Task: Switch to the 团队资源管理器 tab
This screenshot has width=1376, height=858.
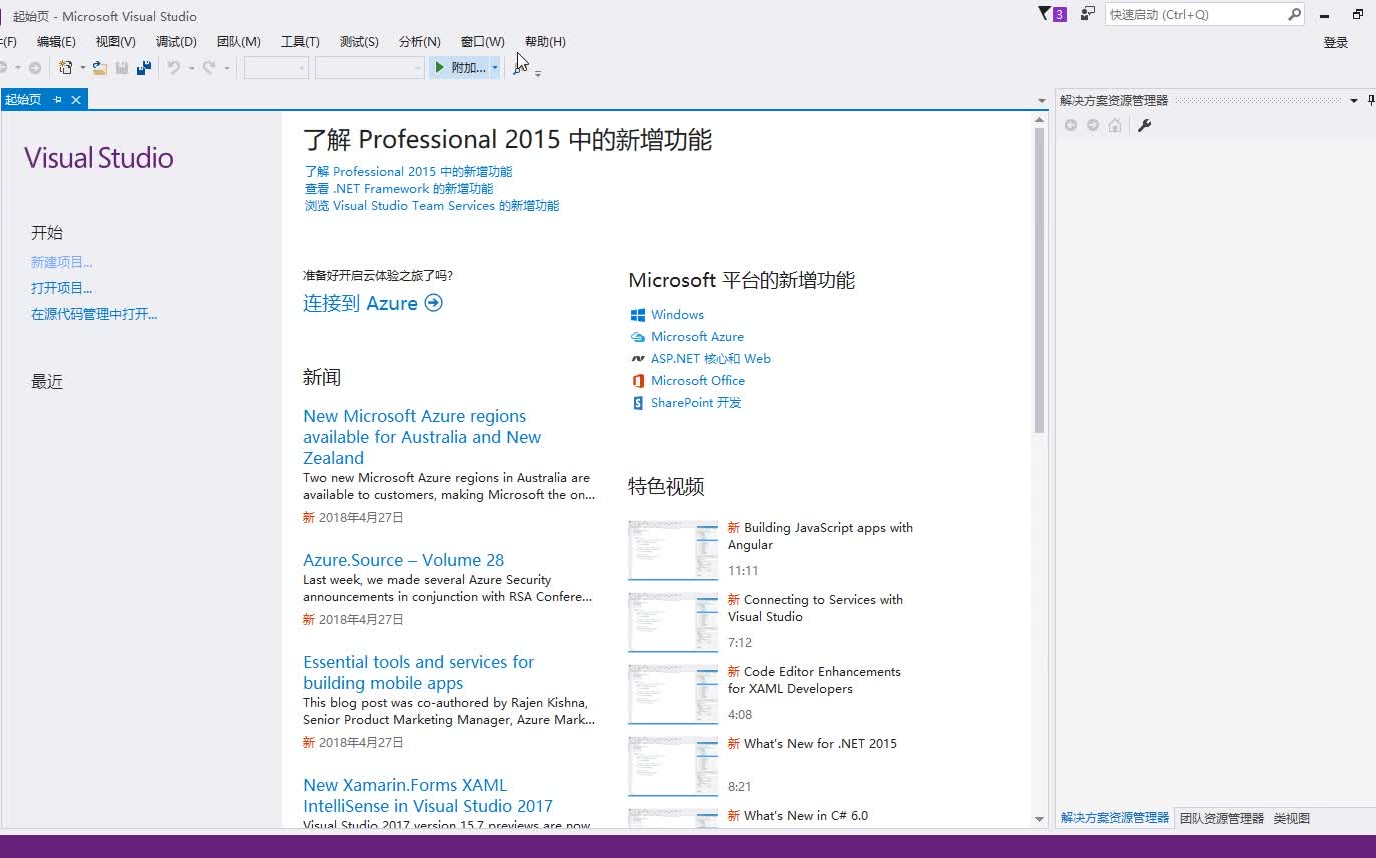Action: (x=1221, y=817)
